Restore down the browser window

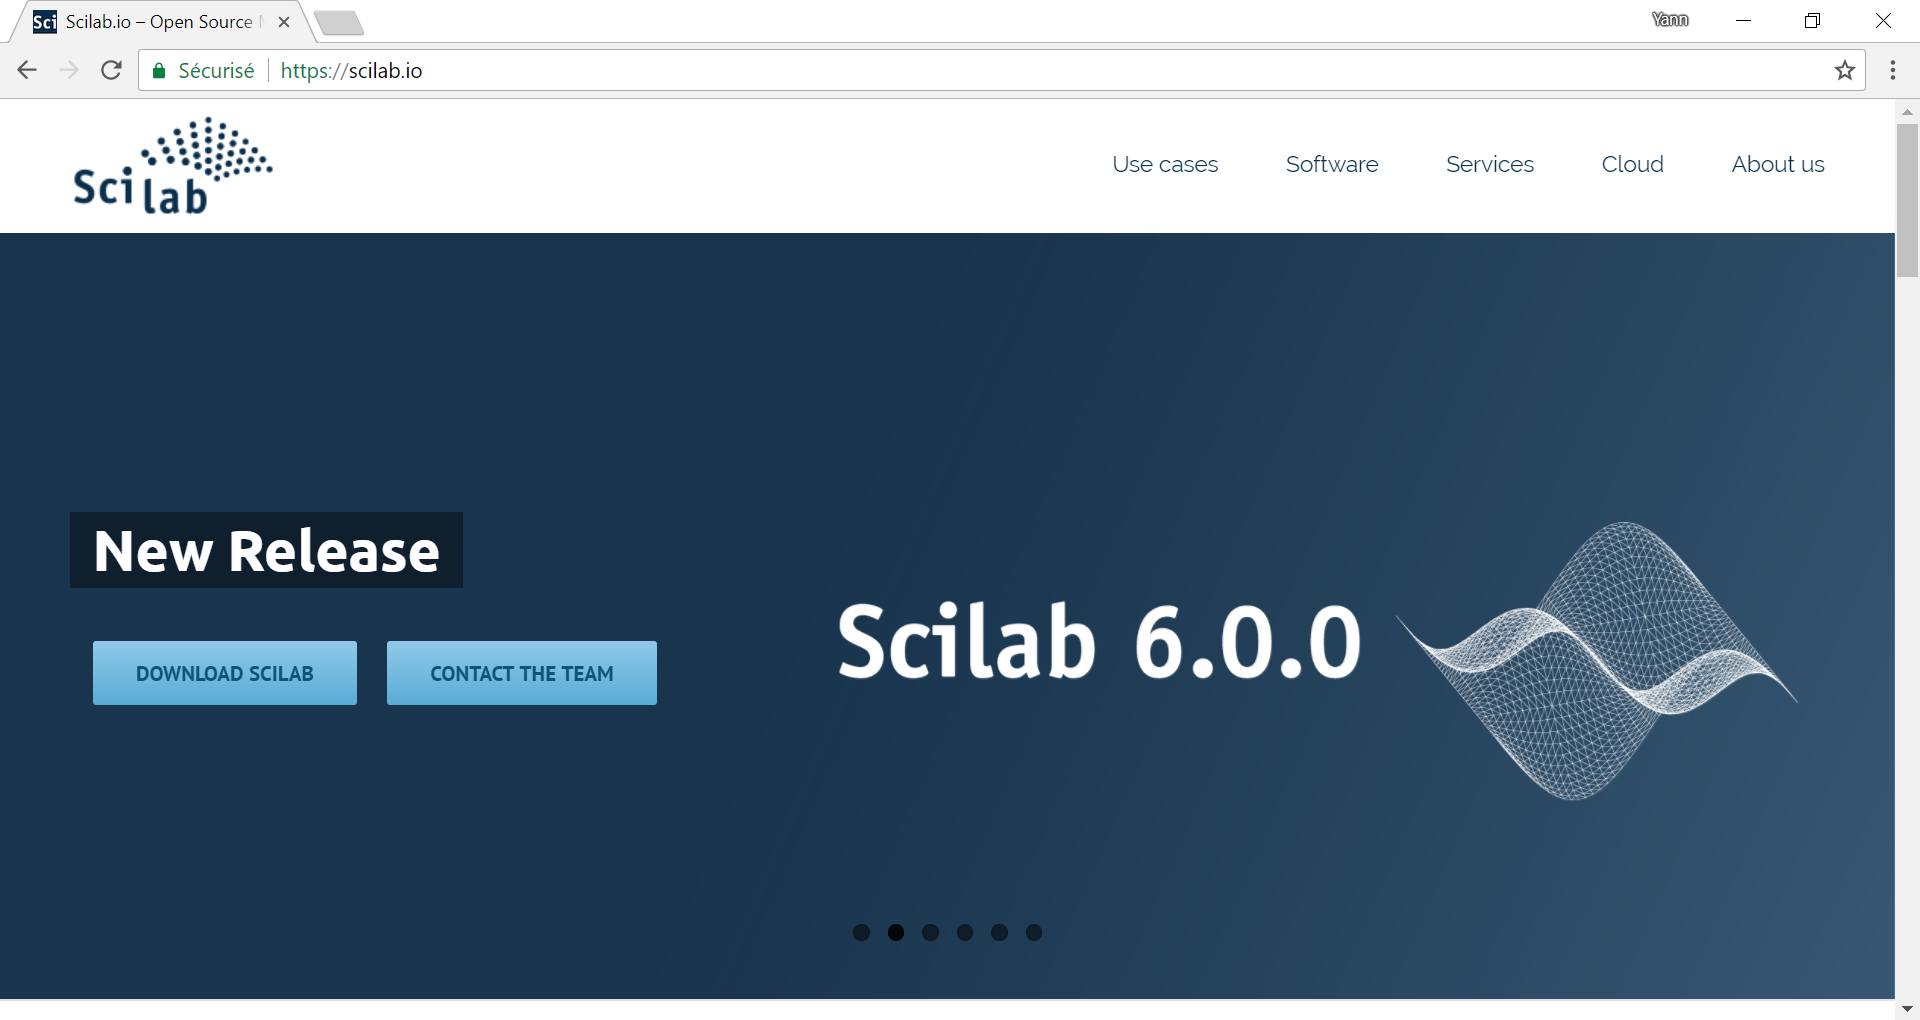[x=1812, y=20]
